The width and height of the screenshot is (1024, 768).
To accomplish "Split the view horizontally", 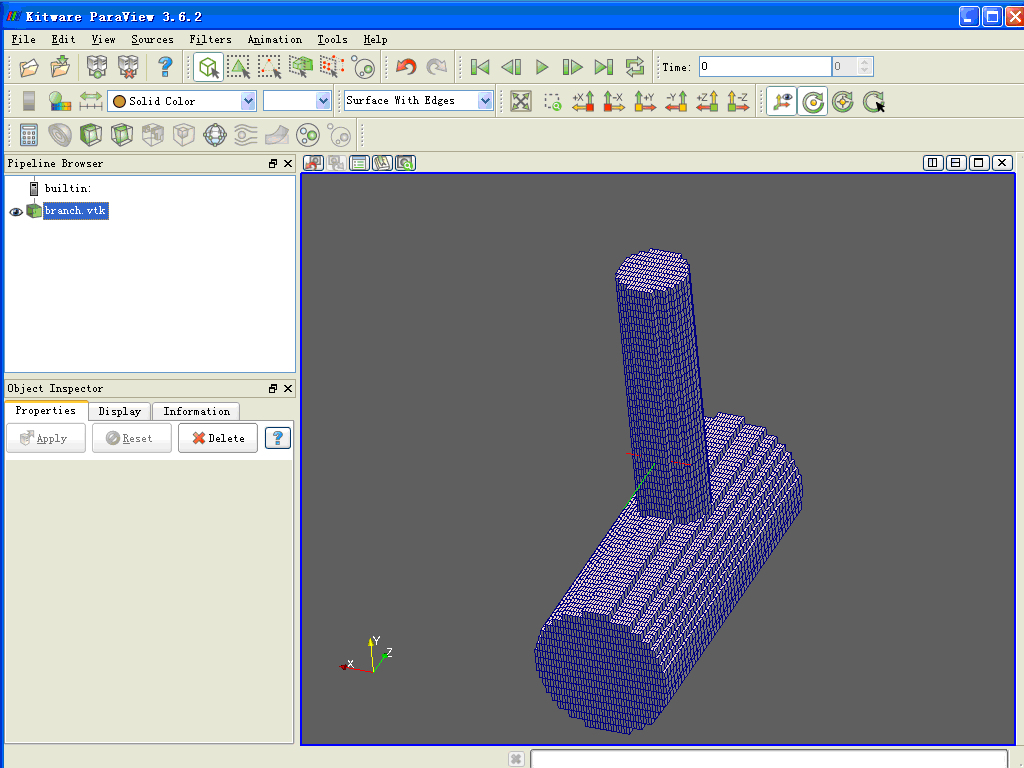I will coord(933,163).
